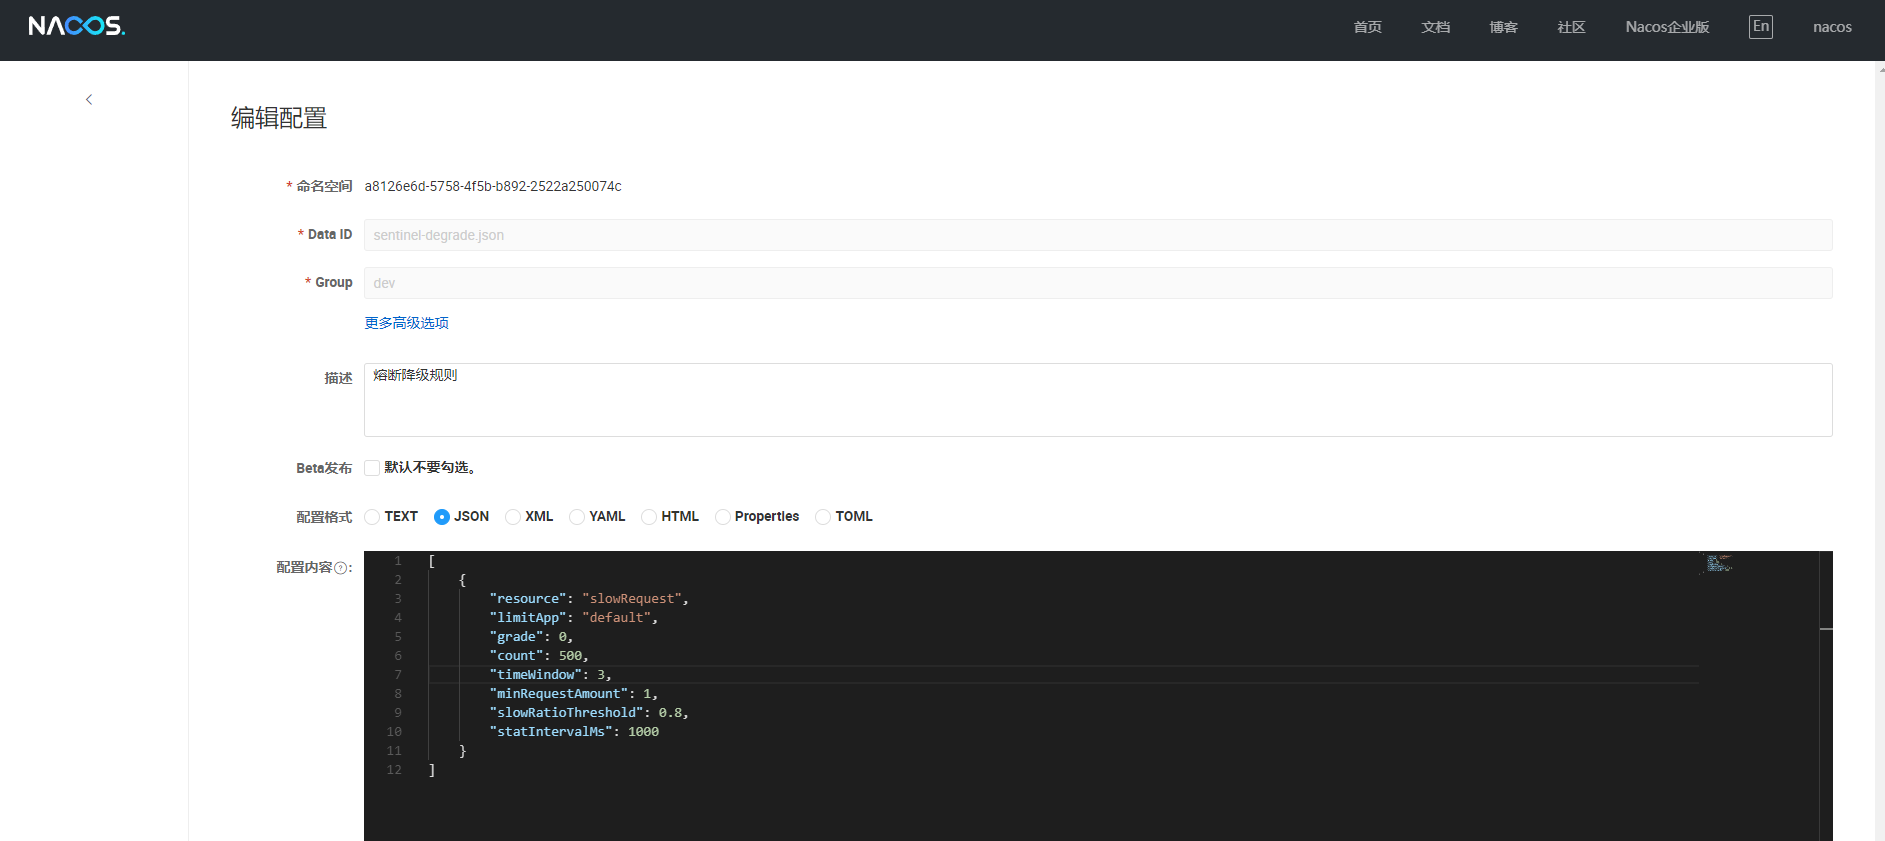Click the Nacos logo
Screen dimensions: 1885x841
click(77, 26)
